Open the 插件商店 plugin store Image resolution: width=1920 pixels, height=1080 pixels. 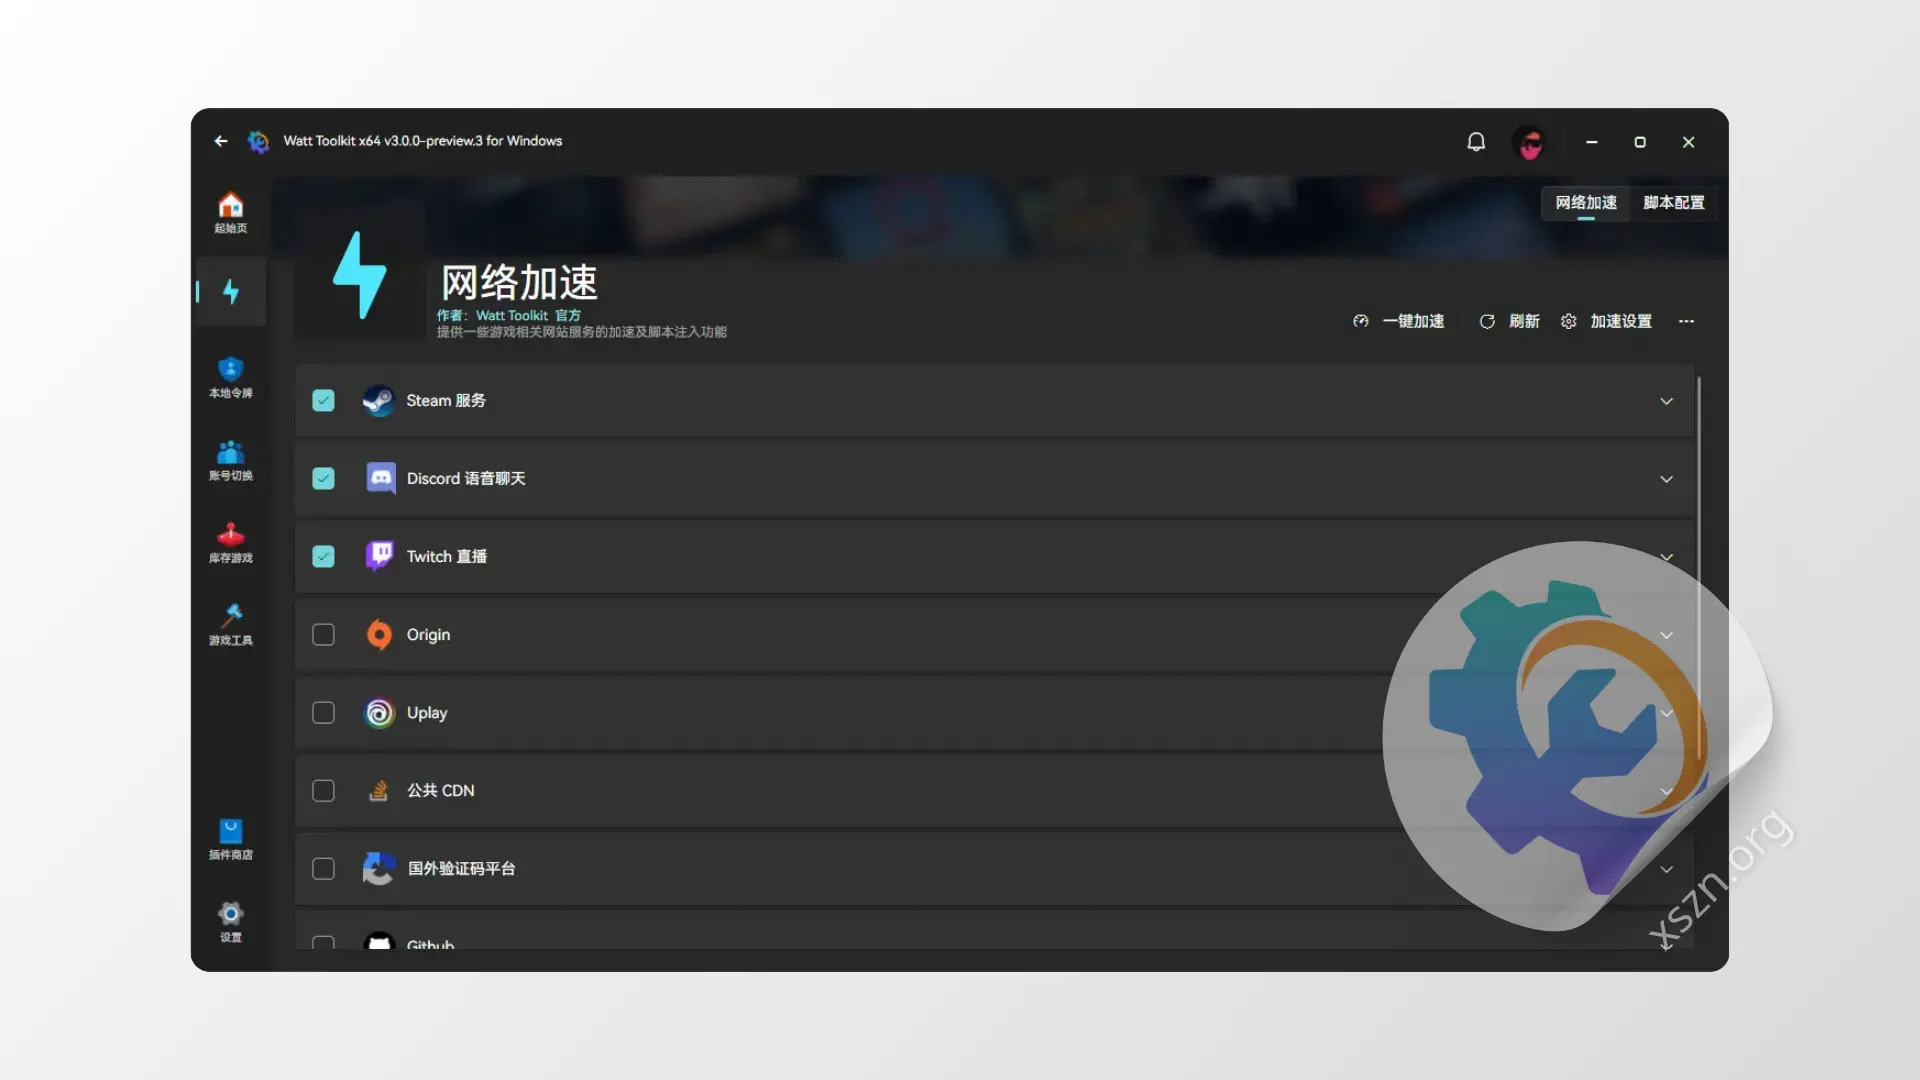point(230,838)
